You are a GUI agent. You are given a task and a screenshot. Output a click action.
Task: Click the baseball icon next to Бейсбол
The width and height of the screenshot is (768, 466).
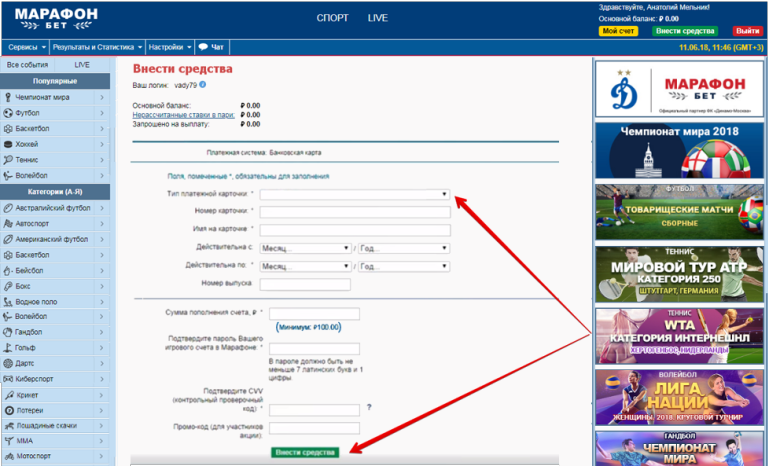[8, 270]
